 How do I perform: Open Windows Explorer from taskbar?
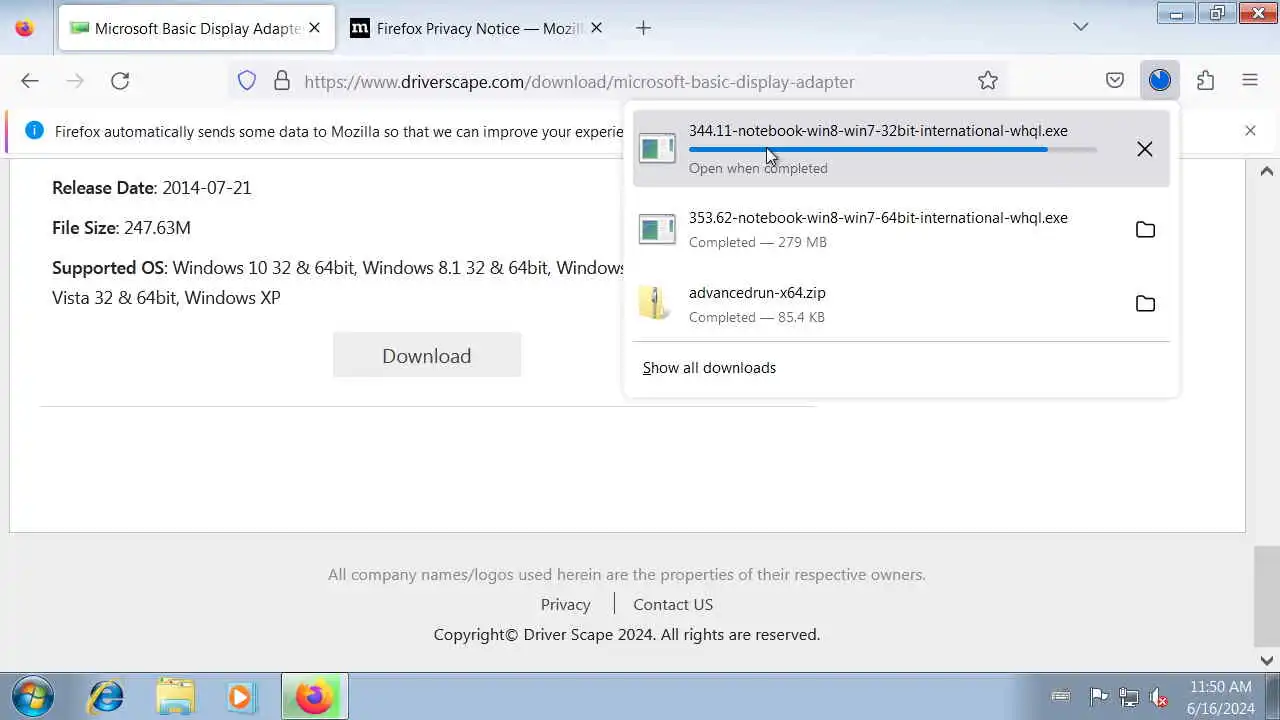(175, 697)
